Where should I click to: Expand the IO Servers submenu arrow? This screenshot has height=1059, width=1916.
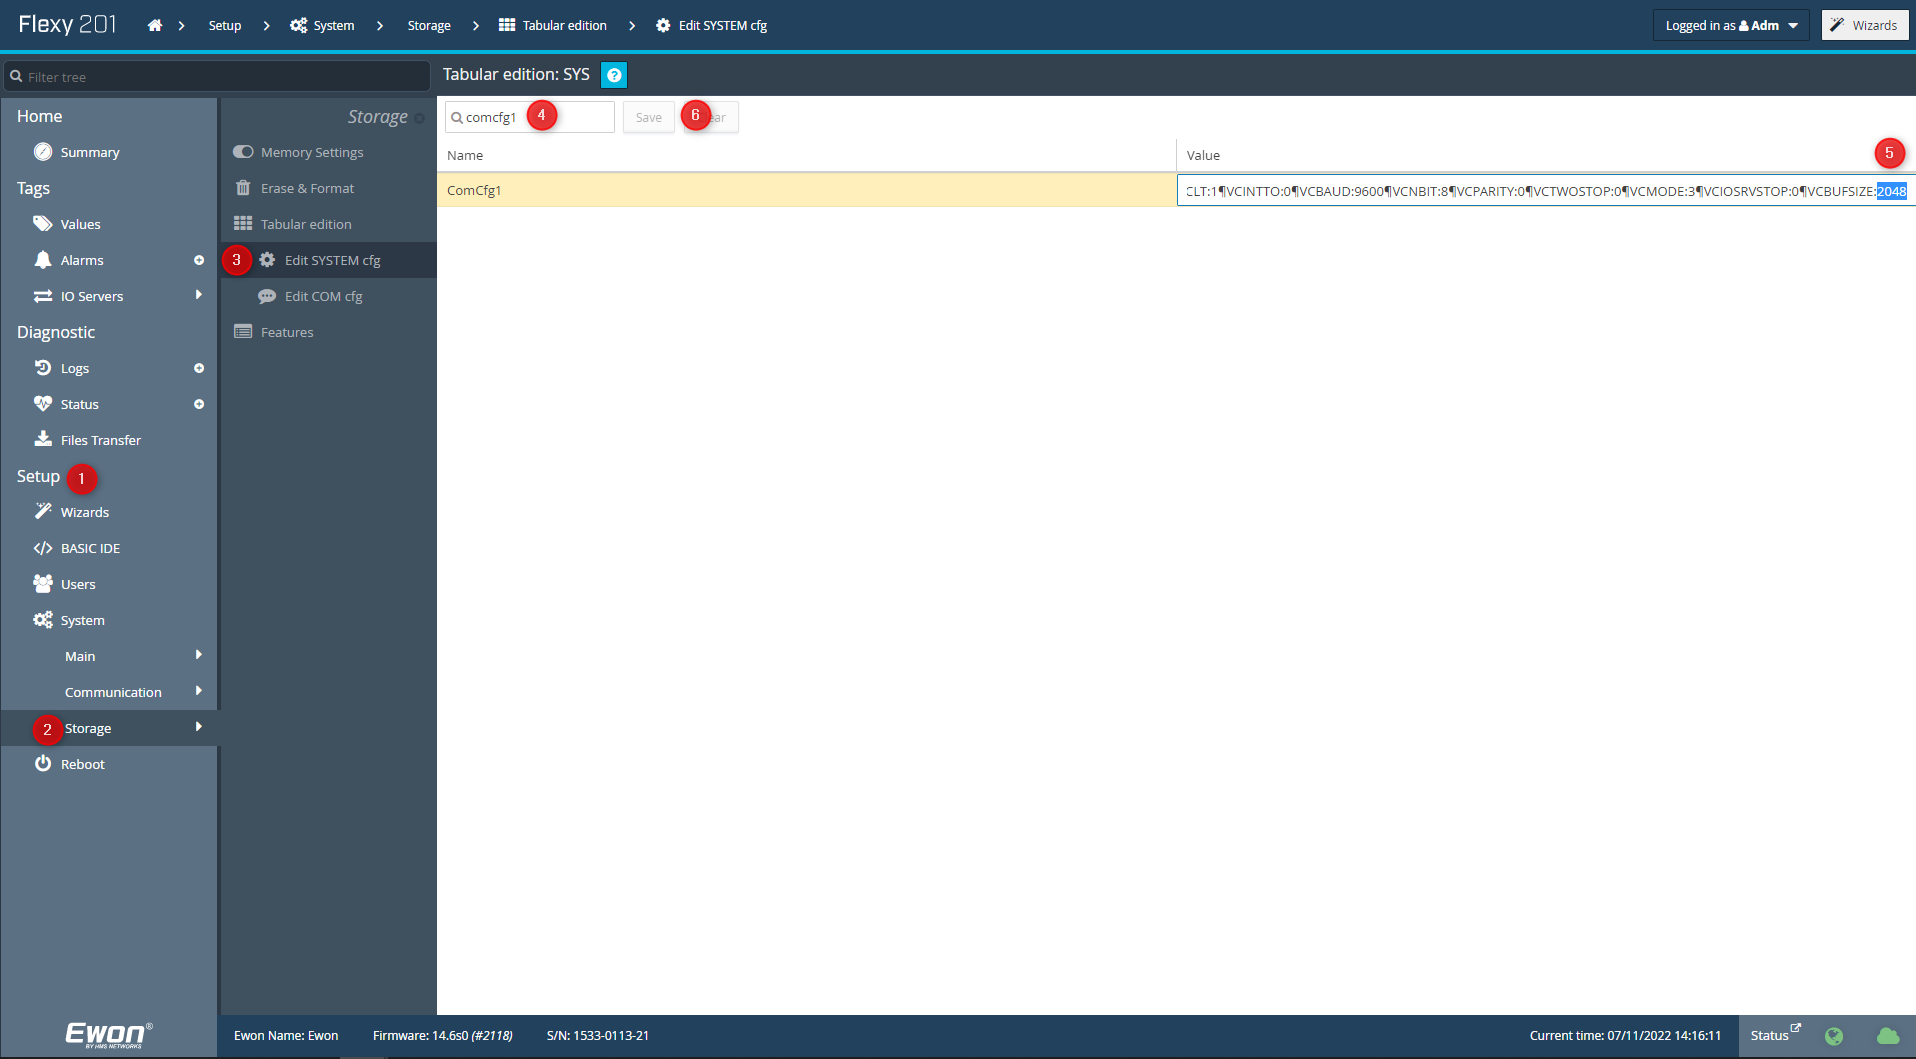[x=199, y=295]
